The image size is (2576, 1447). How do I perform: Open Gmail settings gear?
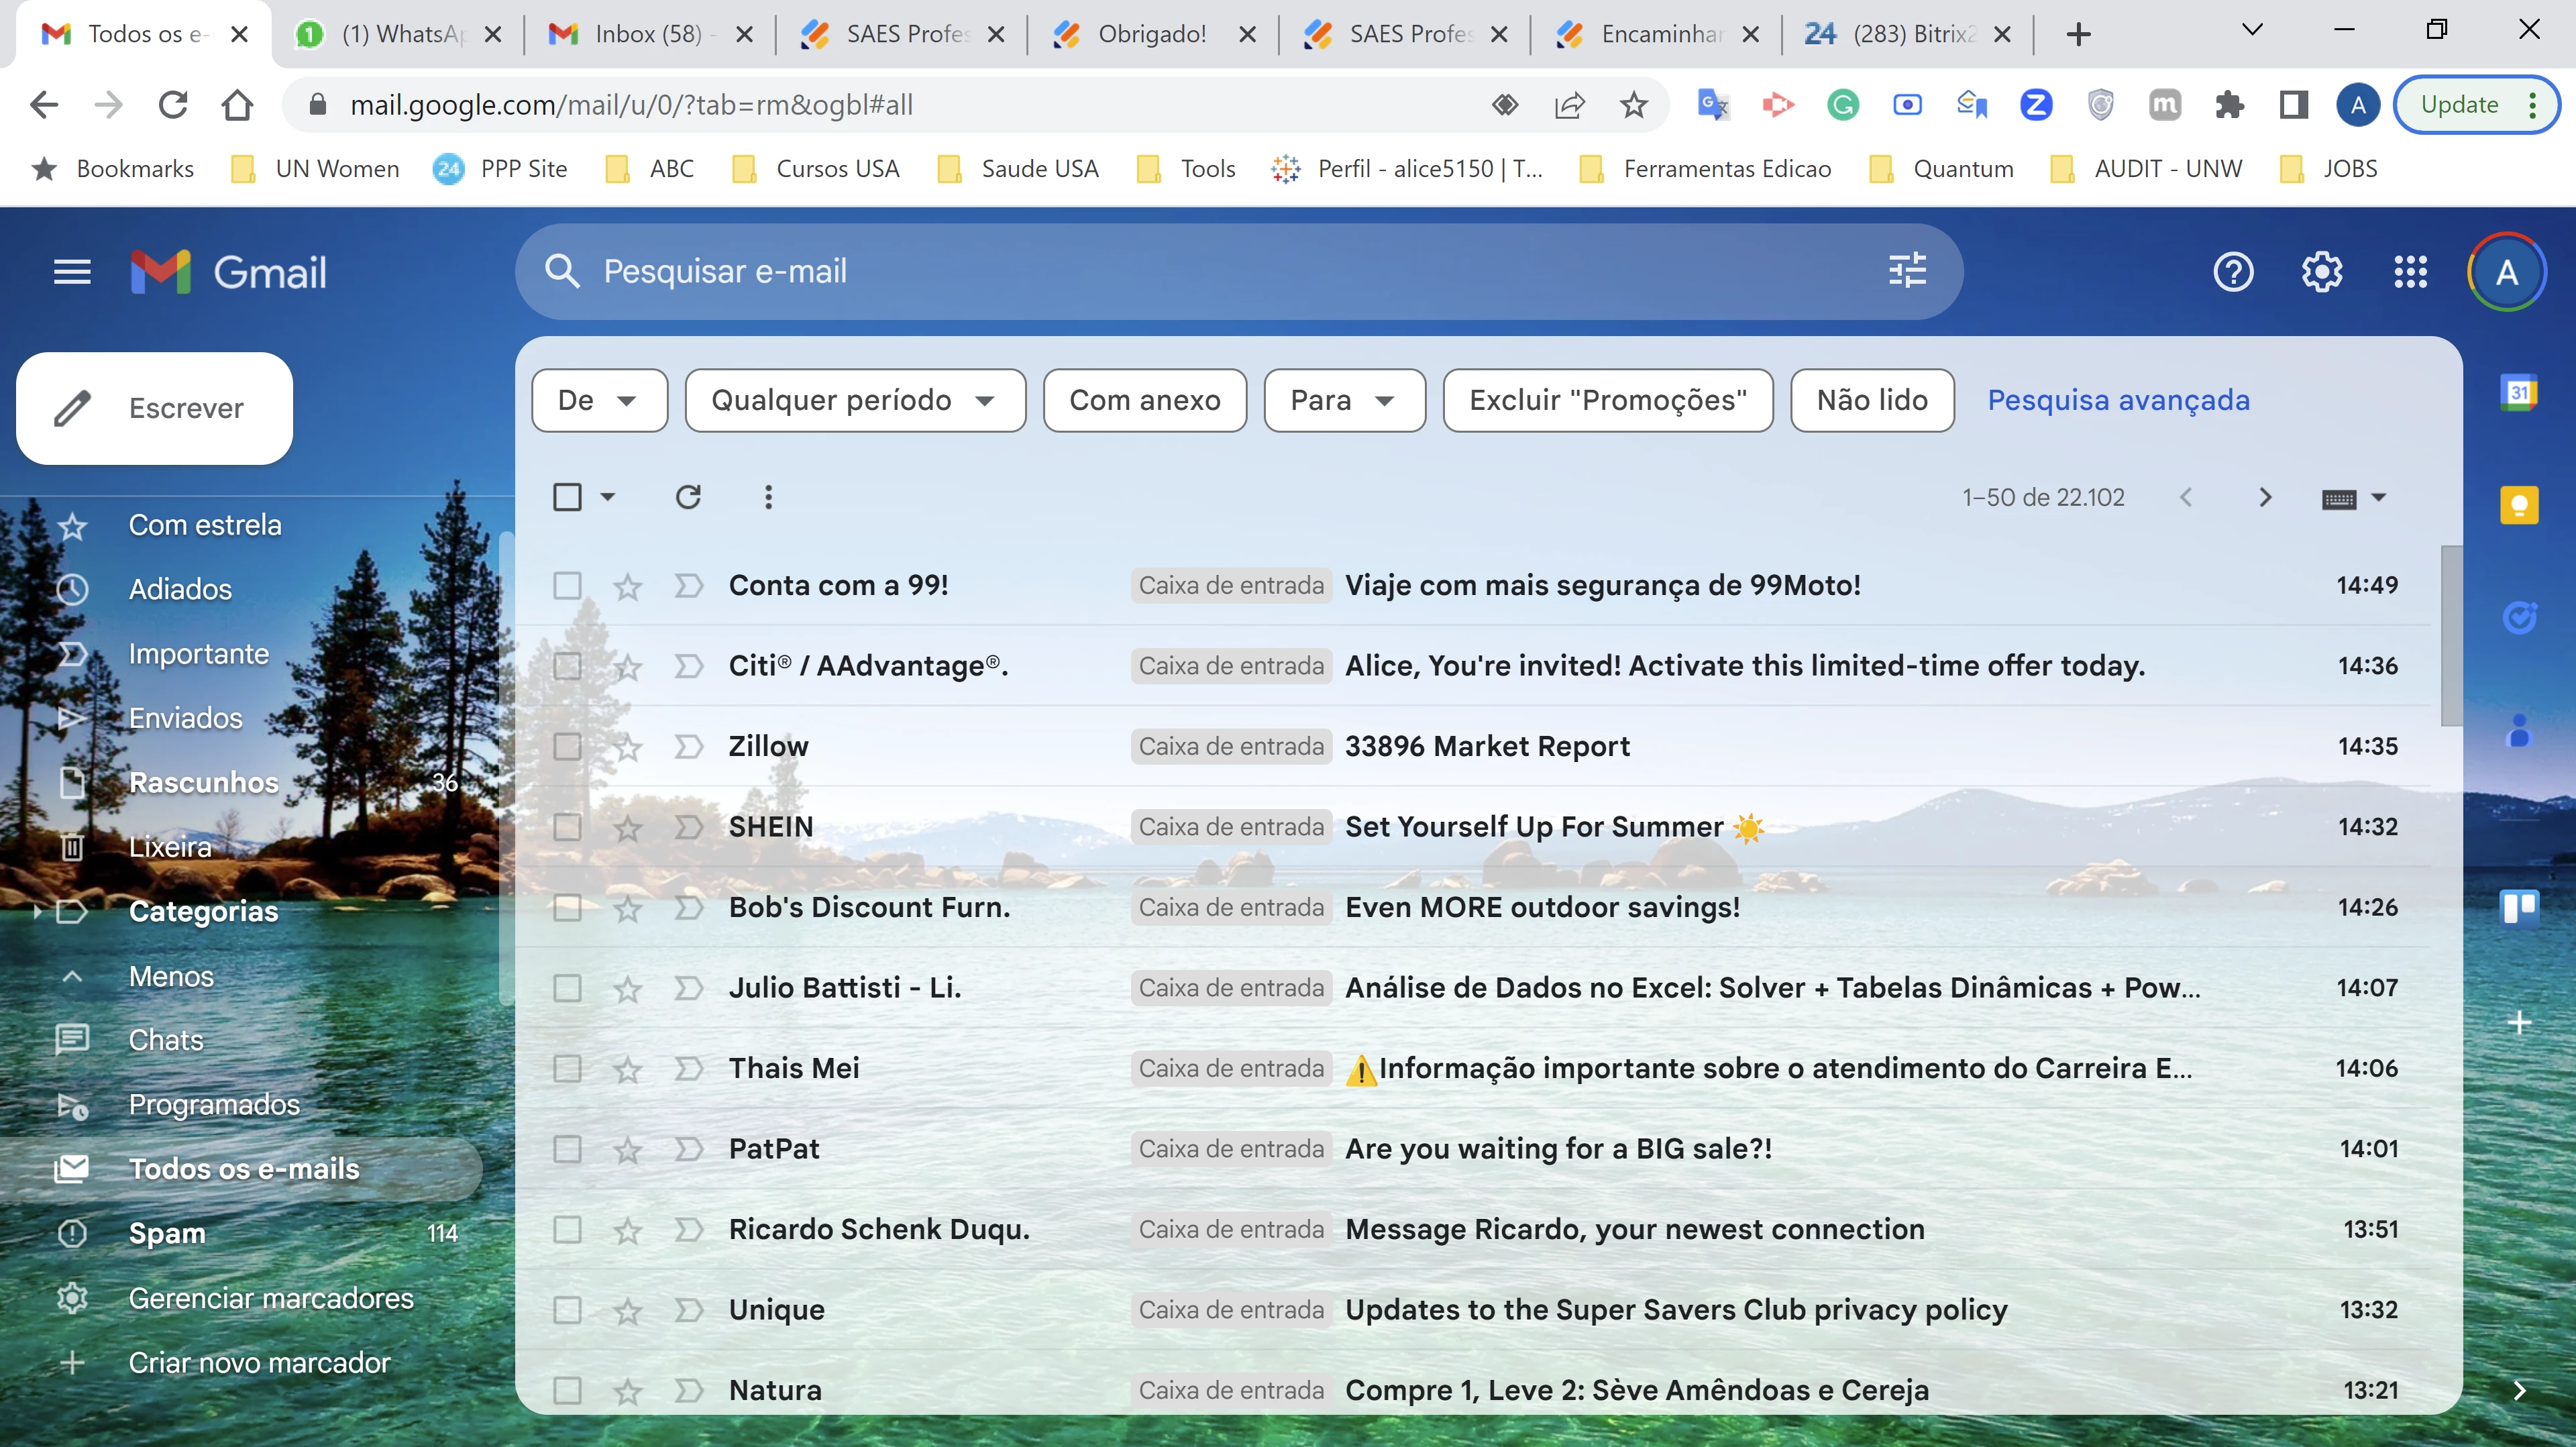click(x=2321, y=271)
